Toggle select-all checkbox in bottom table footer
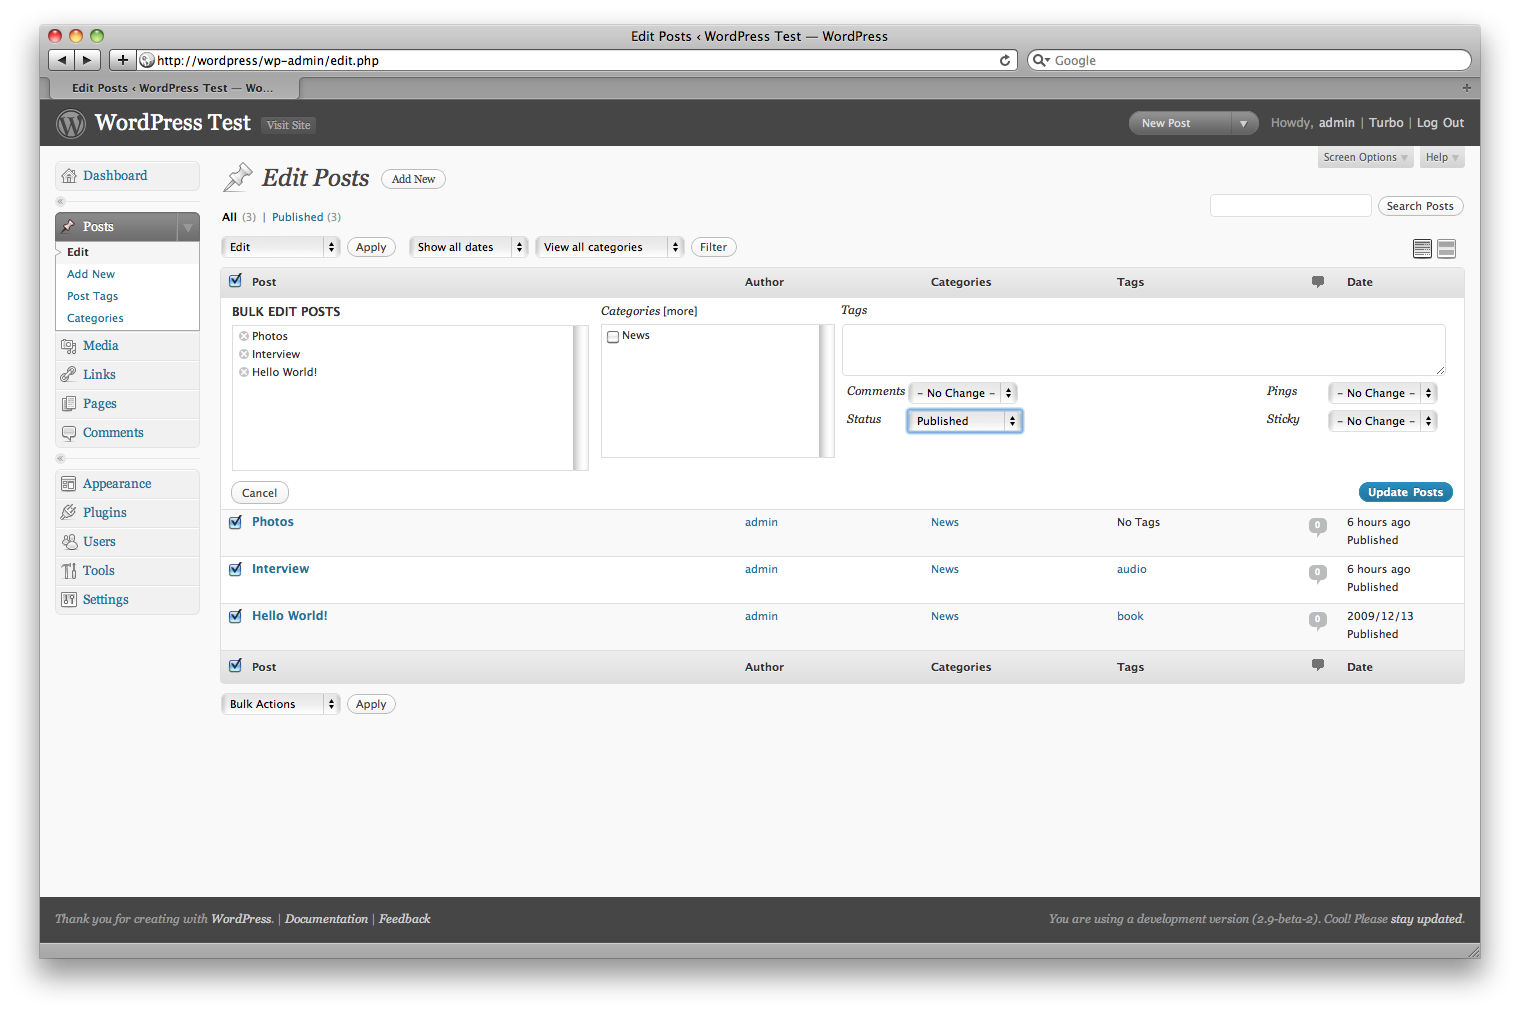 235,666
